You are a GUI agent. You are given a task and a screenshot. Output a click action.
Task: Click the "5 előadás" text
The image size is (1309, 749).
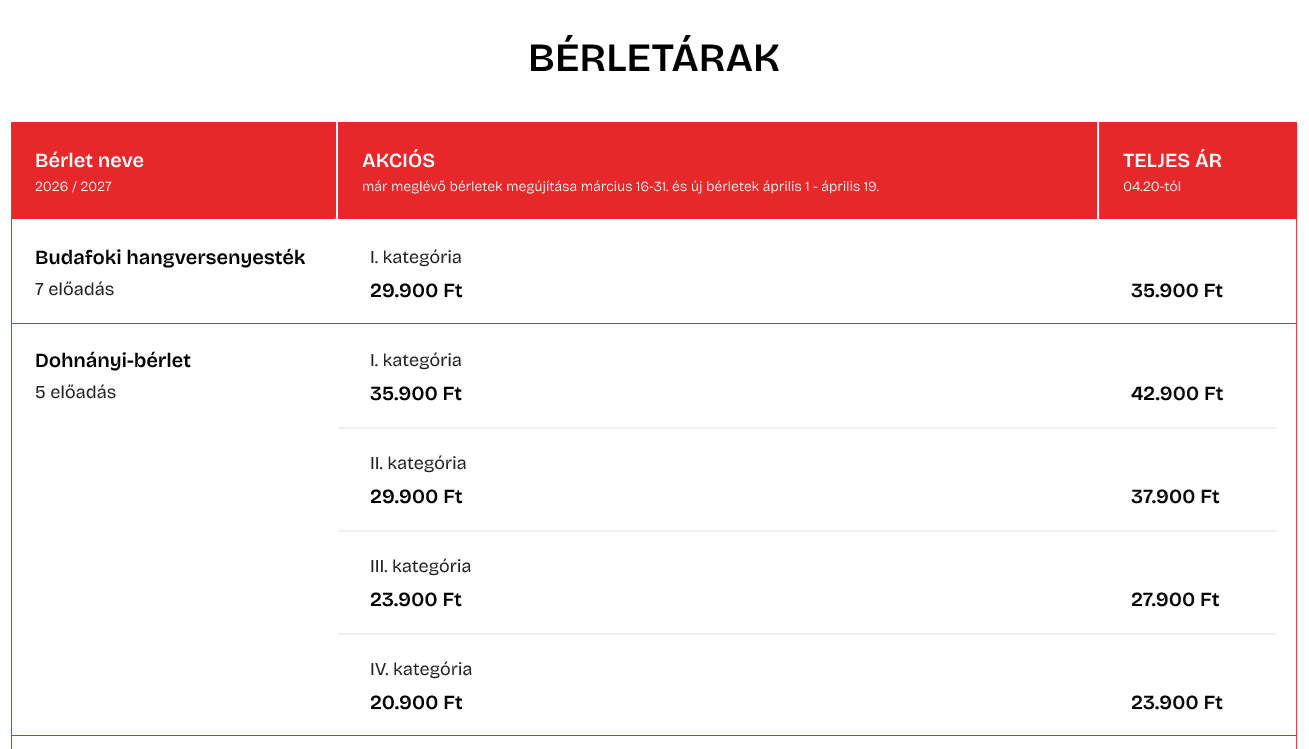click(x=76, y=392)
